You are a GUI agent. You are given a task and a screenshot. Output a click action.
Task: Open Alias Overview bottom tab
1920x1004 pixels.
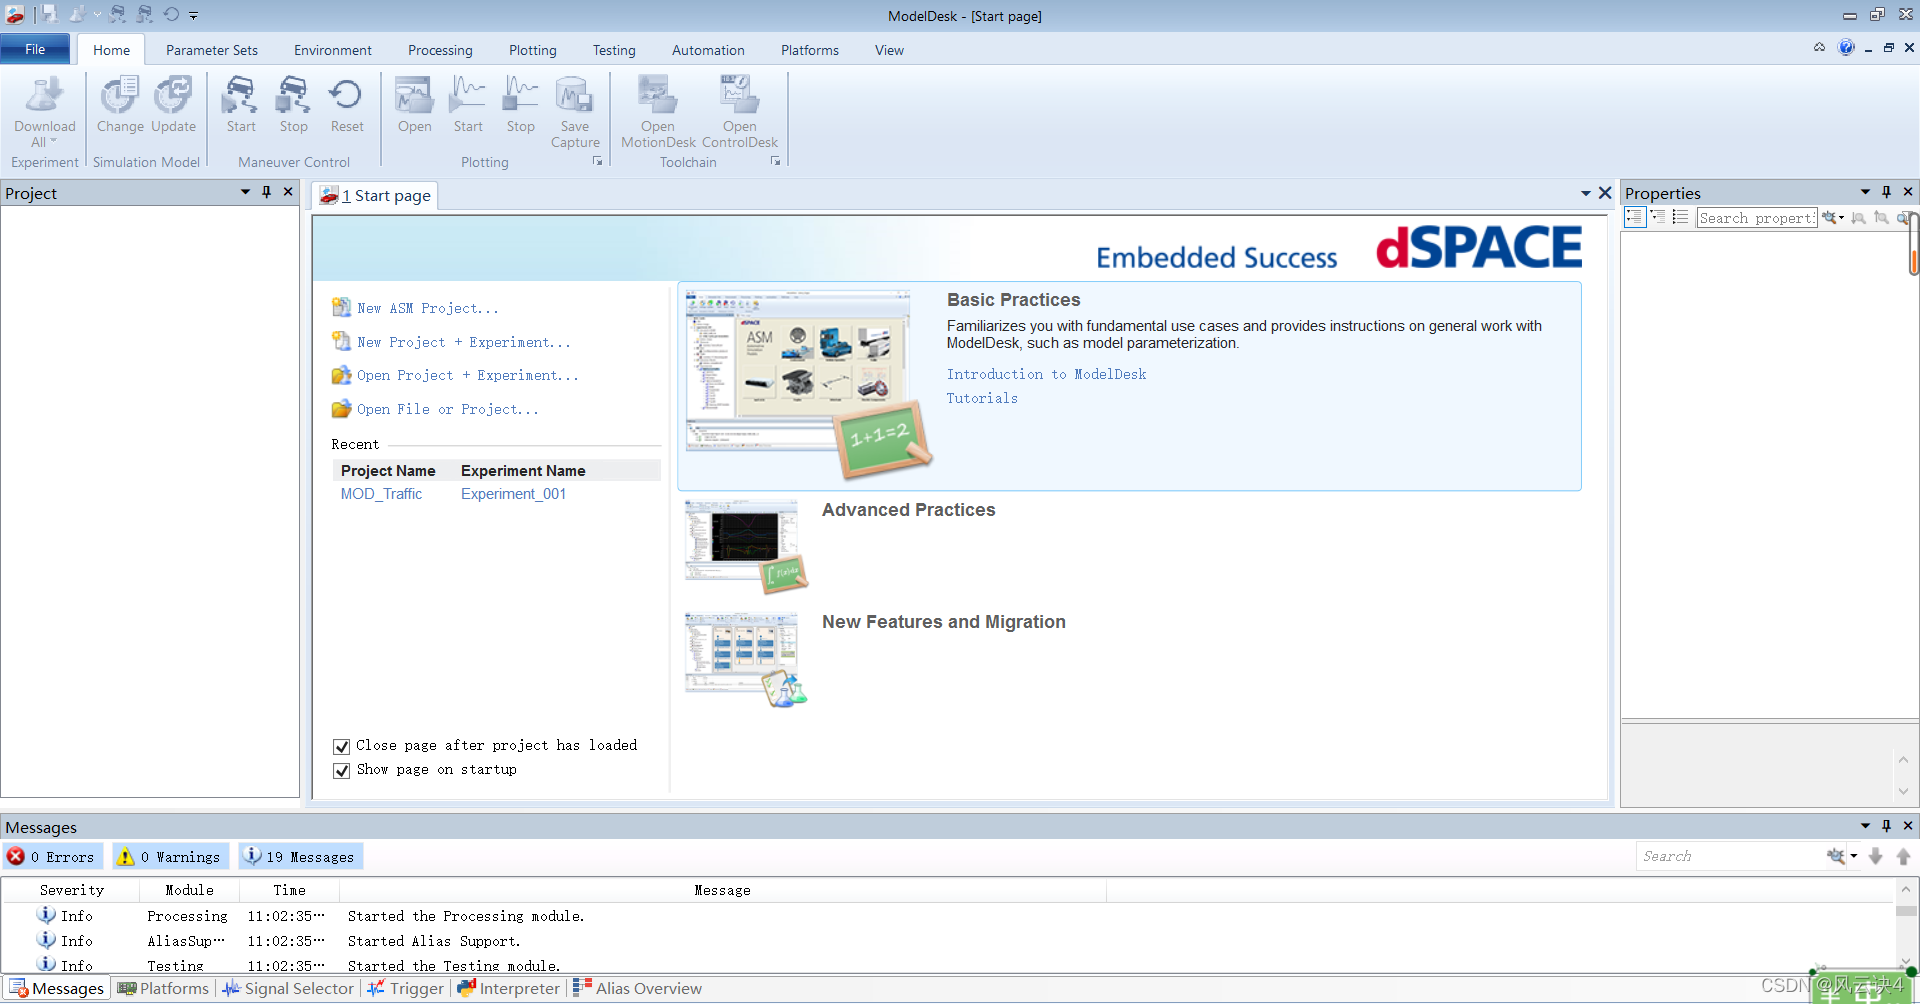(638, 988)
